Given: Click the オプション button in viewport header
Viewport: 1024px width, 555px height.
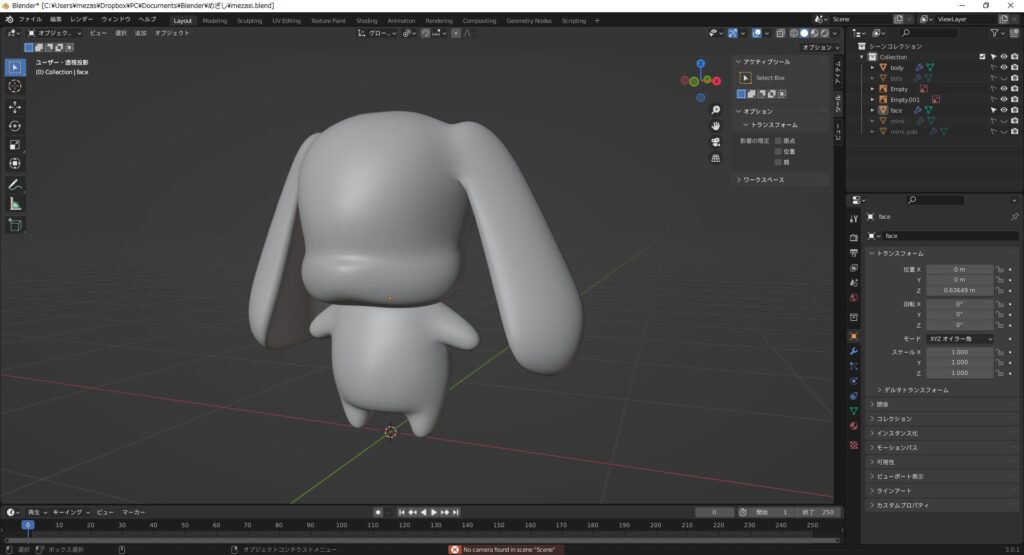Looking at the screenshot, I should (x=819, y=47).
